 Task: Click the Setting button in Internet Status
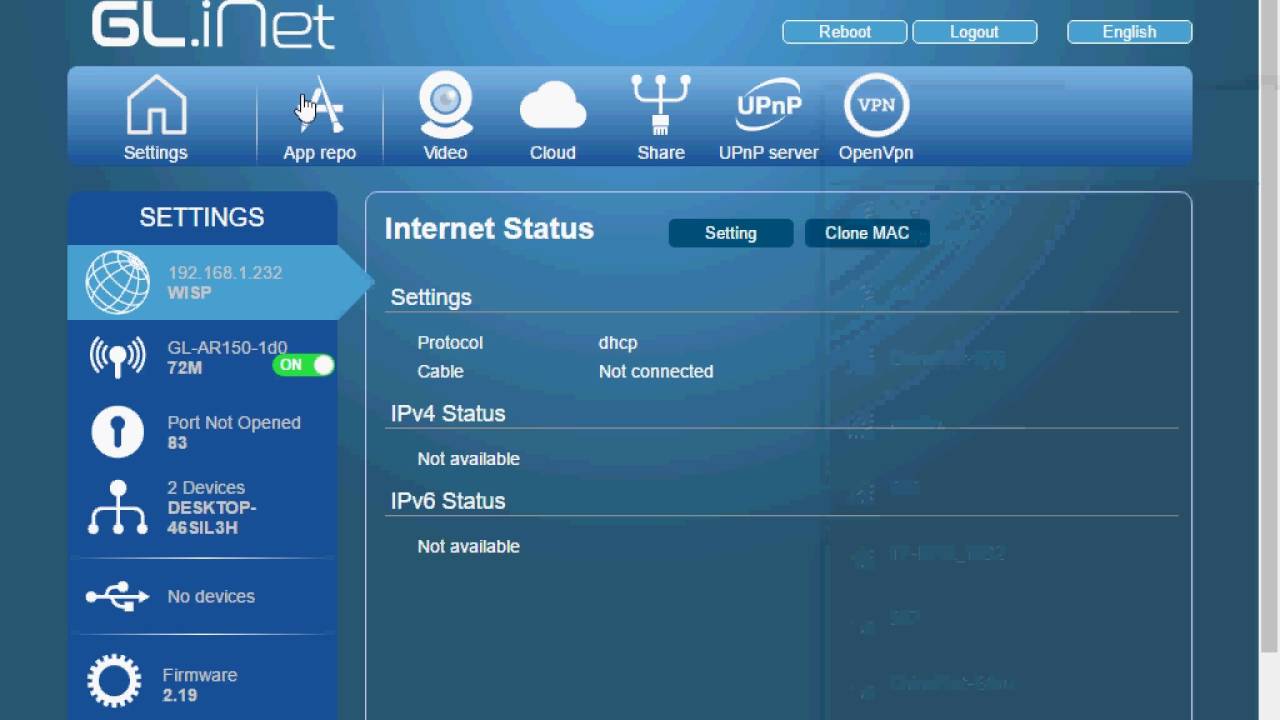pyautogui.click(x=731, y=233)
